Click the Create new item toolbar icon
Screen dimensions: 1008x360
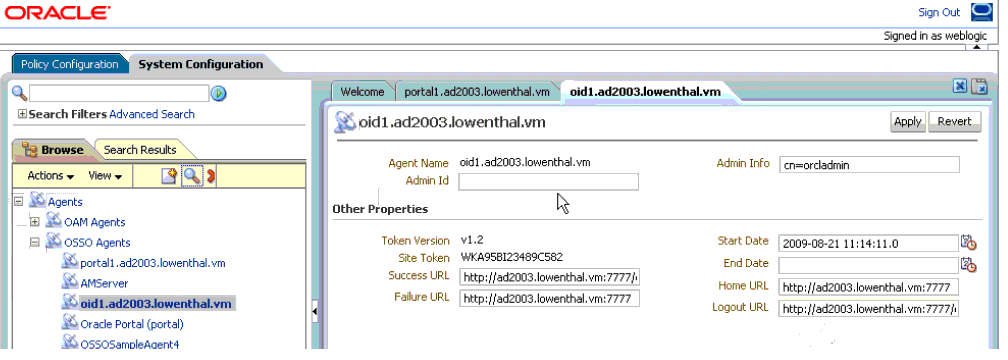[x=168, y=176]
